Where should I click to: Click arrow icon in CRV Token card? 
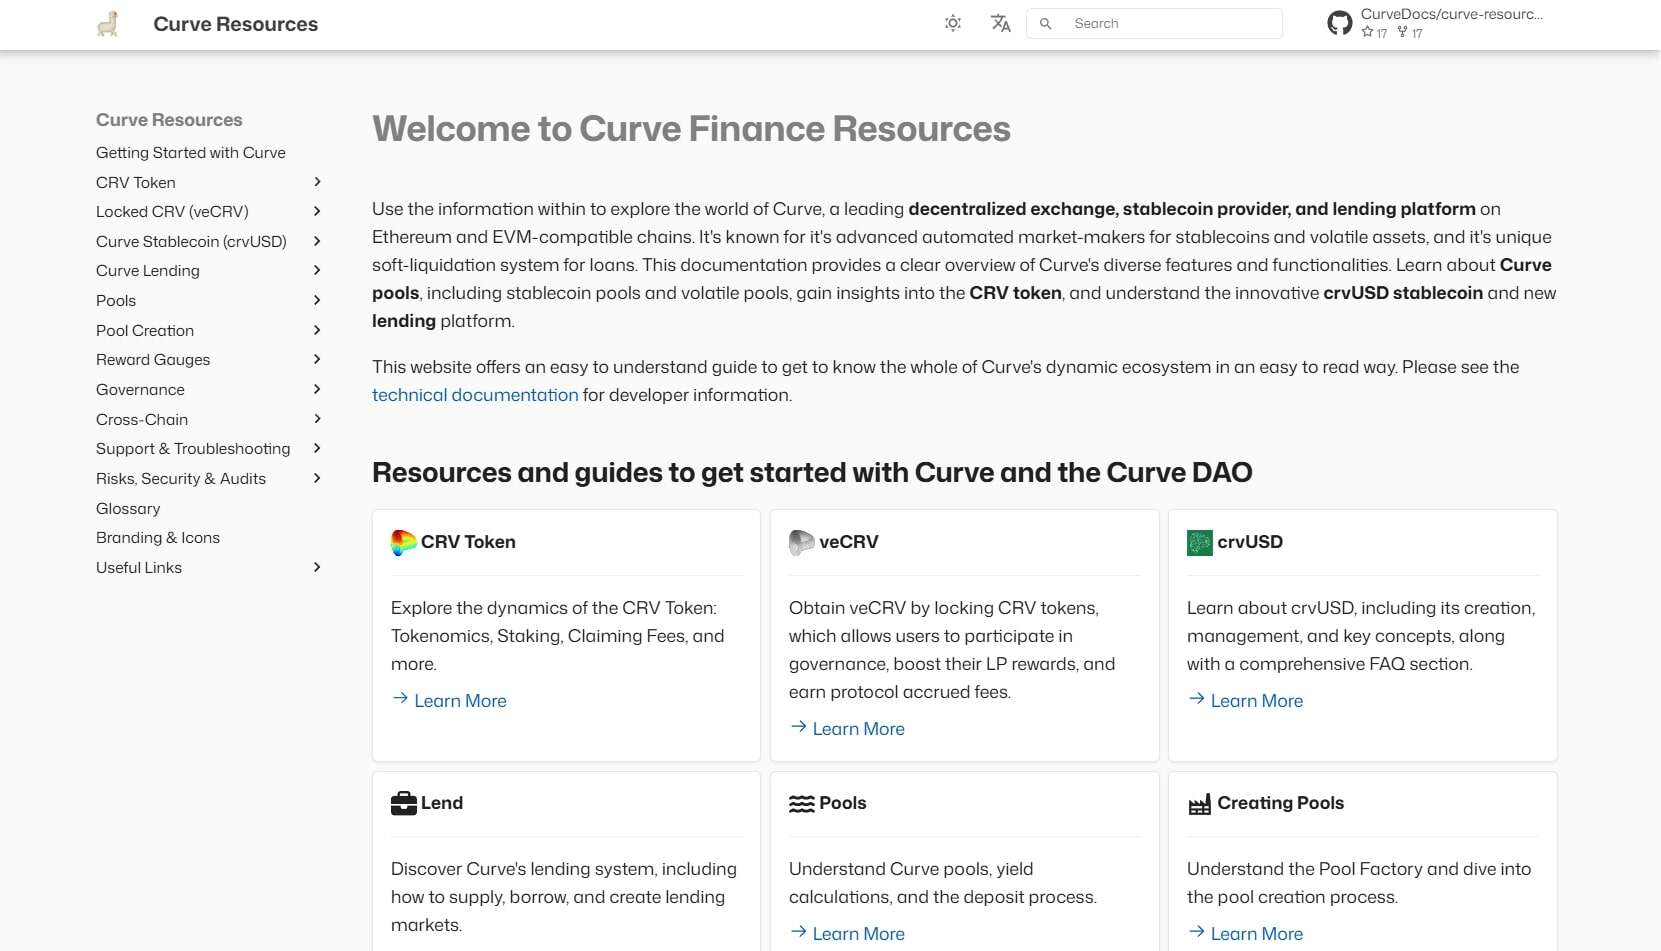tap(400, 698)
